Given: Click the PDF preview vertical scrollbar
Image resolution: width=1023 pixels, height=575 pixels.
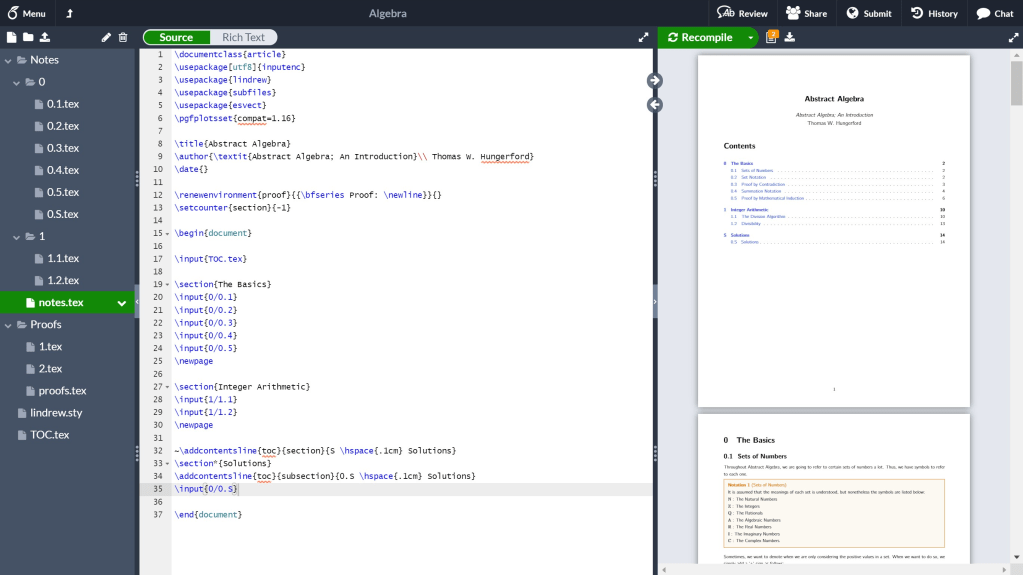Looking at the screenshot, I should 1016,85.
